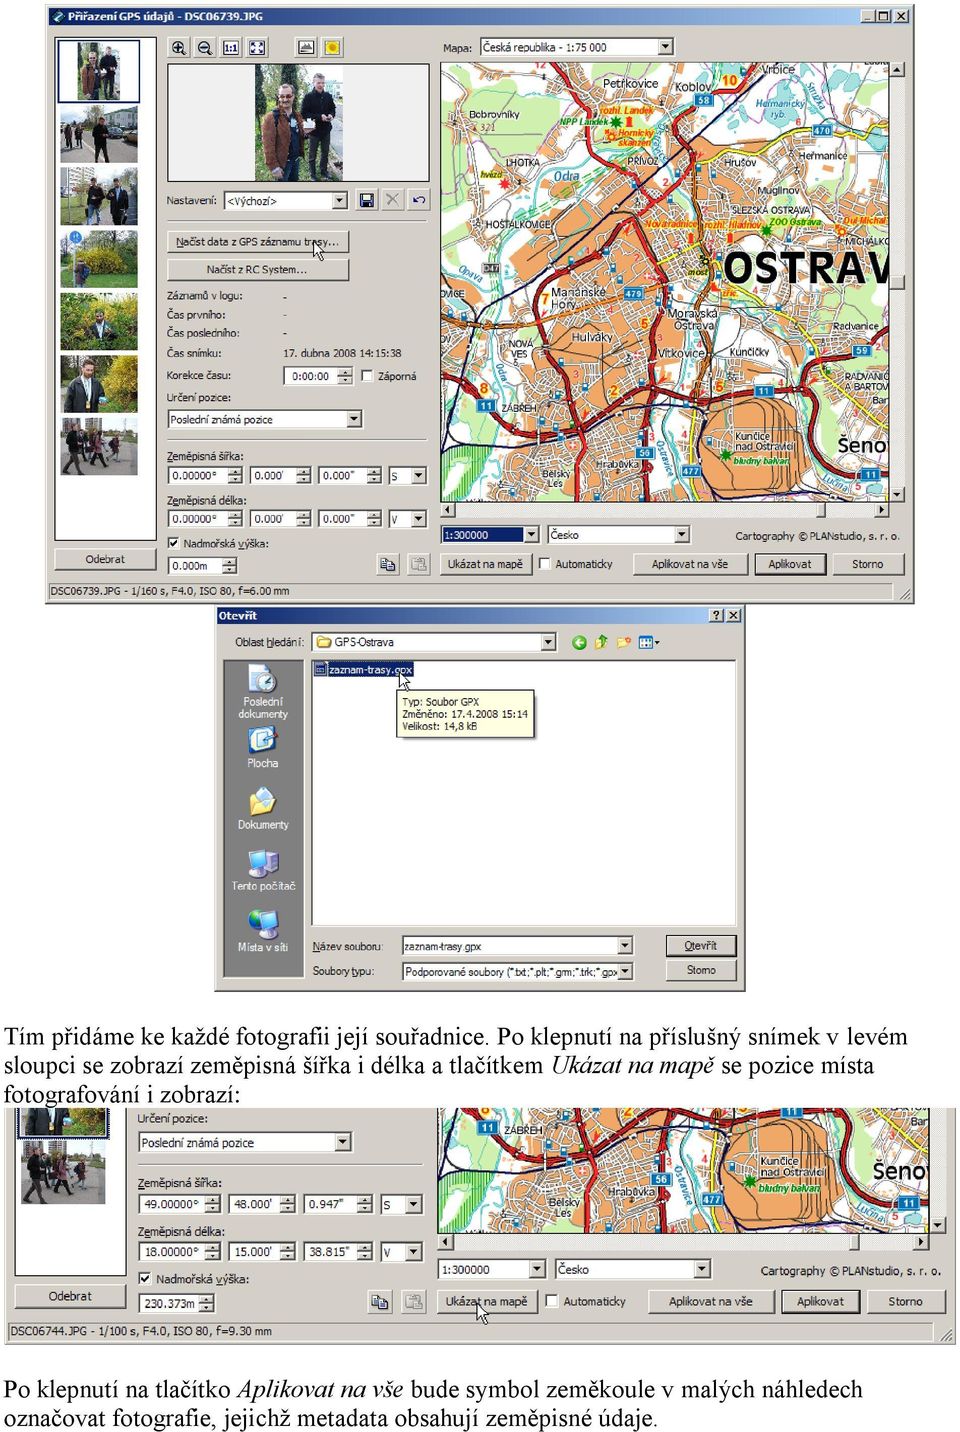Viewport: 960px width, 1432px height.
Task: Click the zoom in magnifier icon
Action: (x=179, y=48)
